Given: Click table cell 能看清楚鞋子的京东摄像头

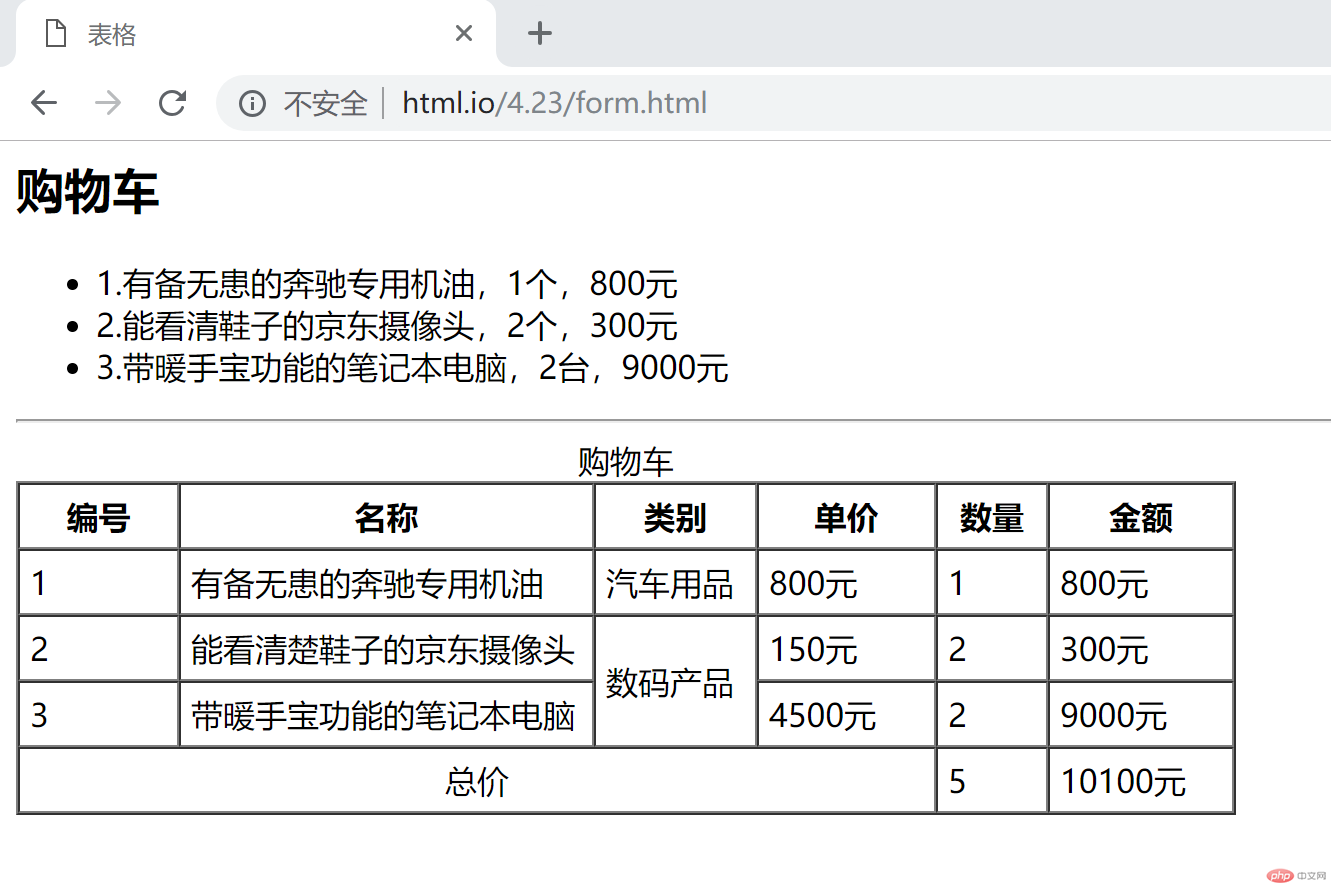Looking at the screenshot, I should 386,650.
